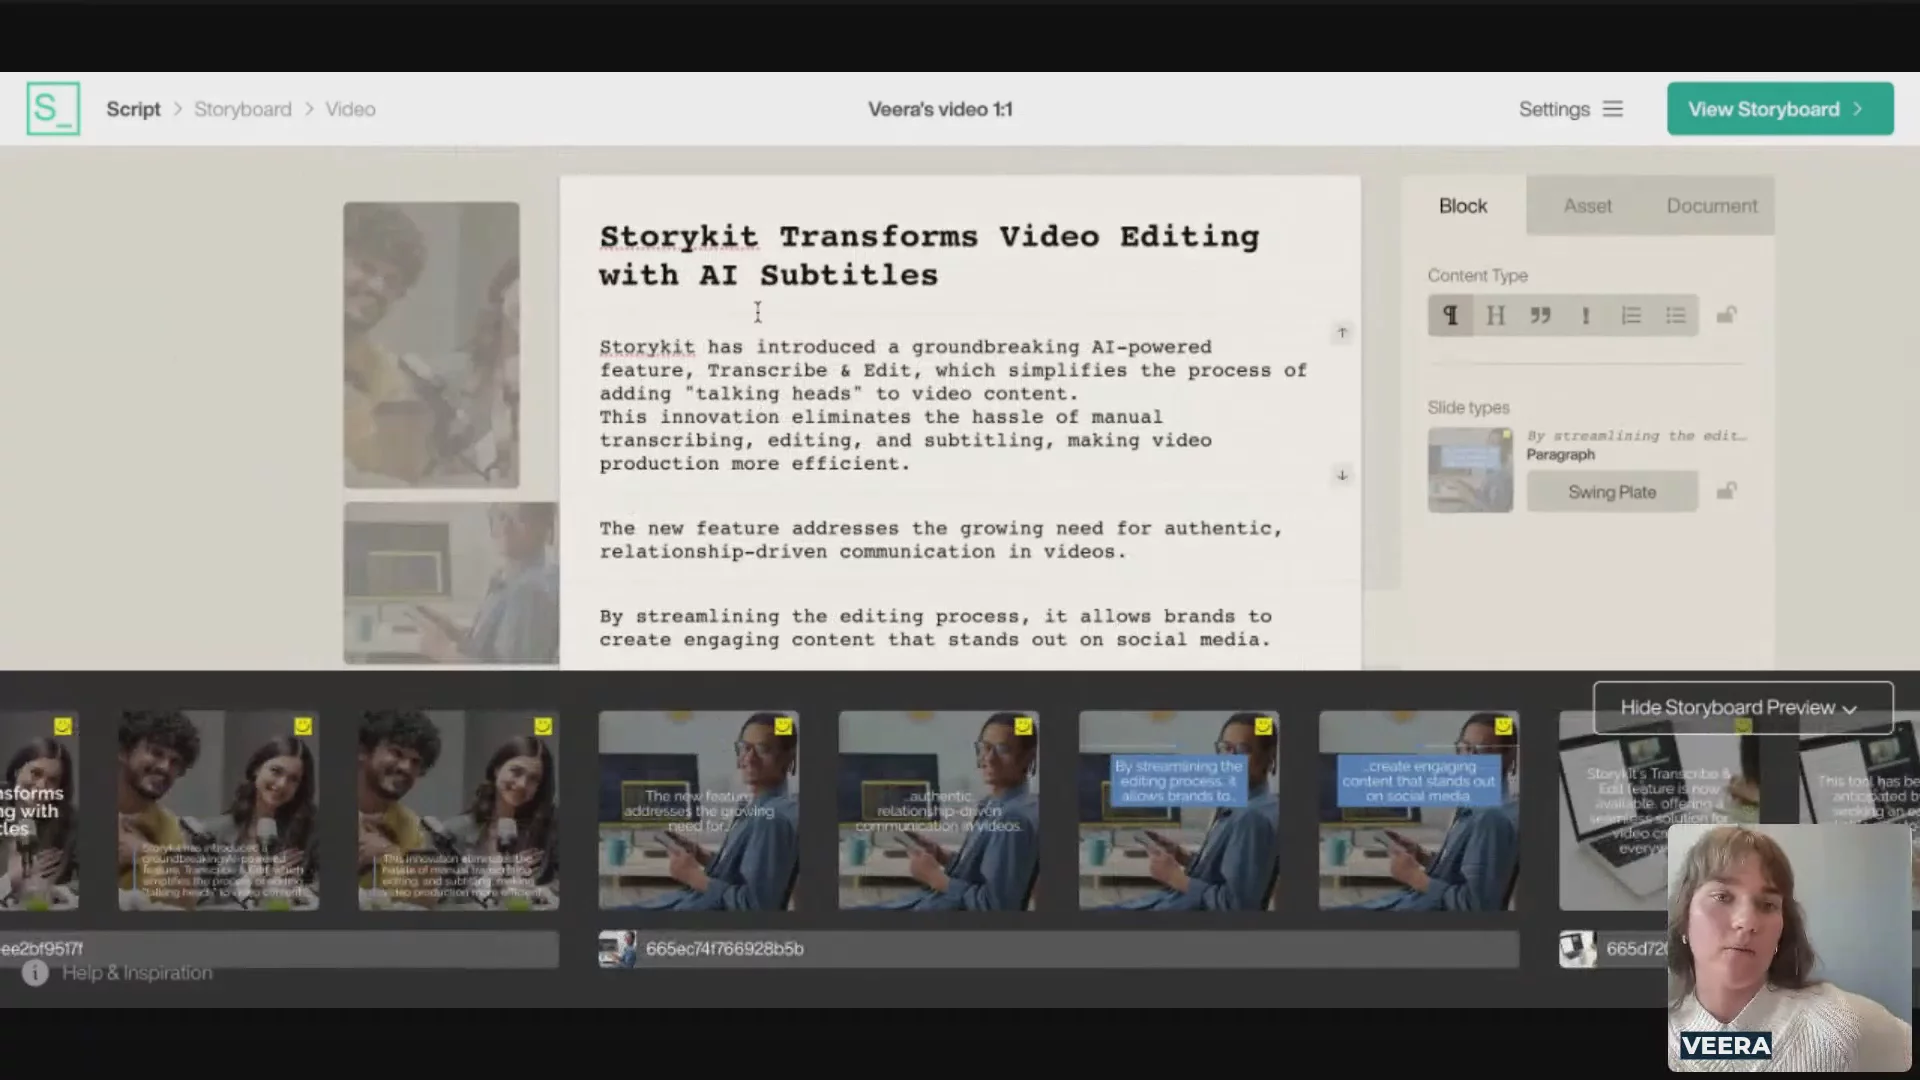This screenshot has height=1080, width=1920.
Task: Click smiley badge on 'authentic relationship-driven' slide
Action: point(1023,726)
